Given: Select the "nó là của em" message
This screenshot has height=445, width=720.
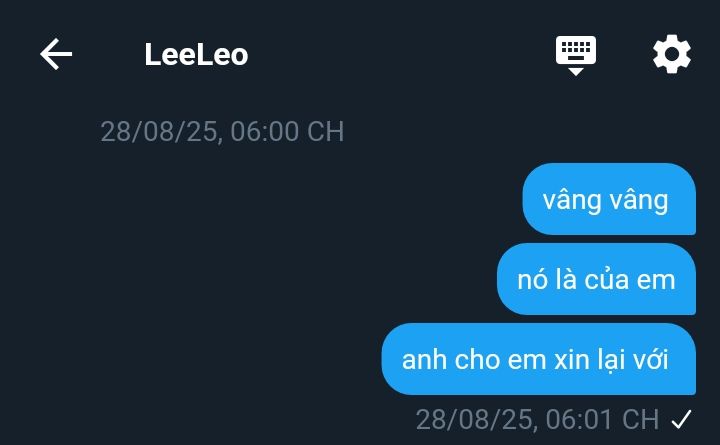Looking at the screenshot, I should coord(596,279).
